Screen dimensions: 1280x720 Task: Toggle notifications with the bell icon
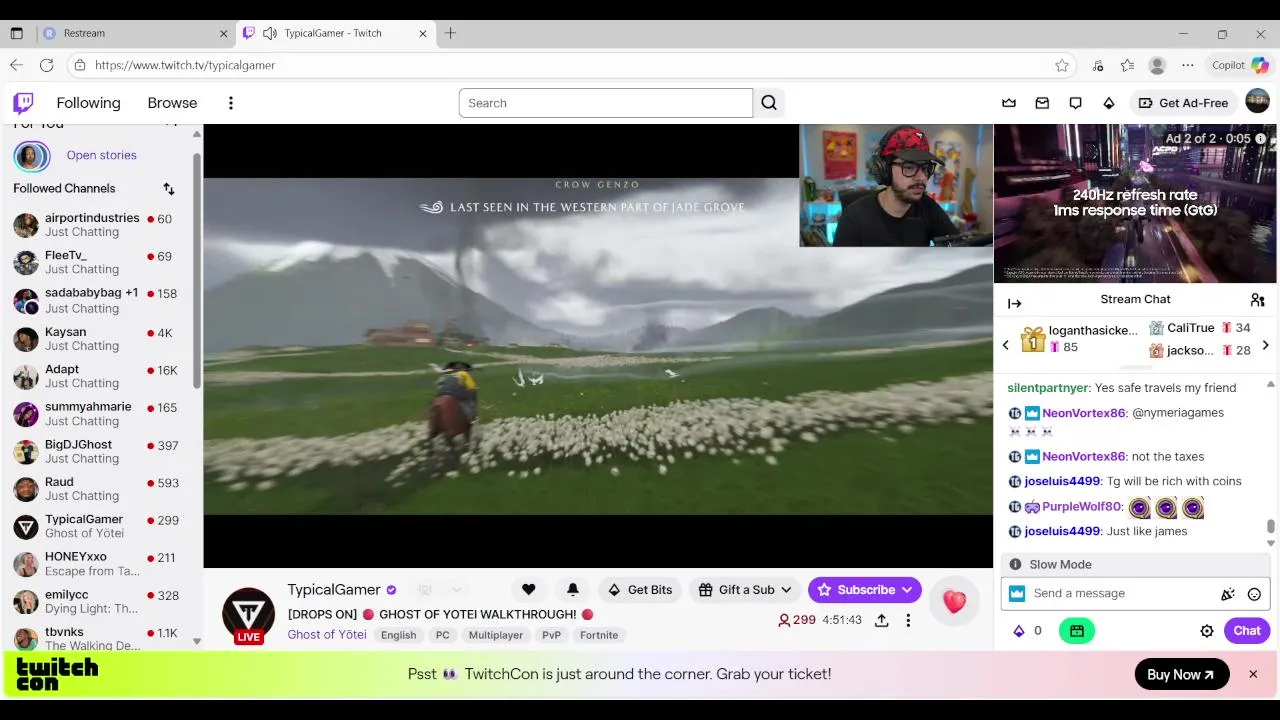tap(573, 590)
